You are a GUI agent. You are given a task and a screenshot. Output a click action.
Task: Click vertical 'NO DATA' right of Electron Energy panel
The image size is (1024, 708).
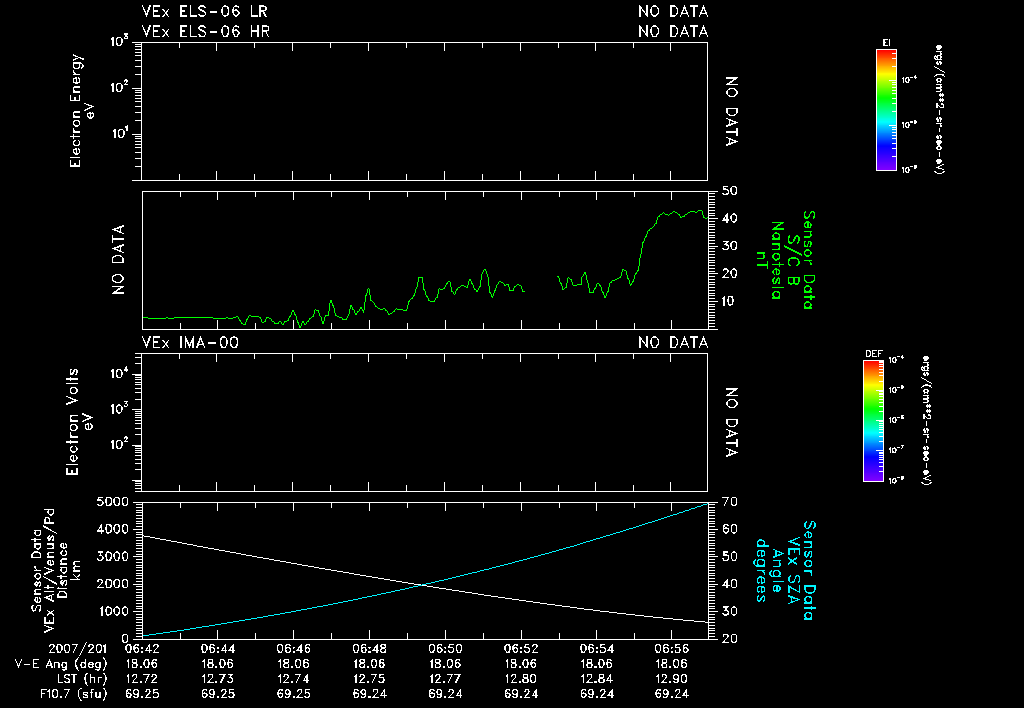tap(731, 111)
